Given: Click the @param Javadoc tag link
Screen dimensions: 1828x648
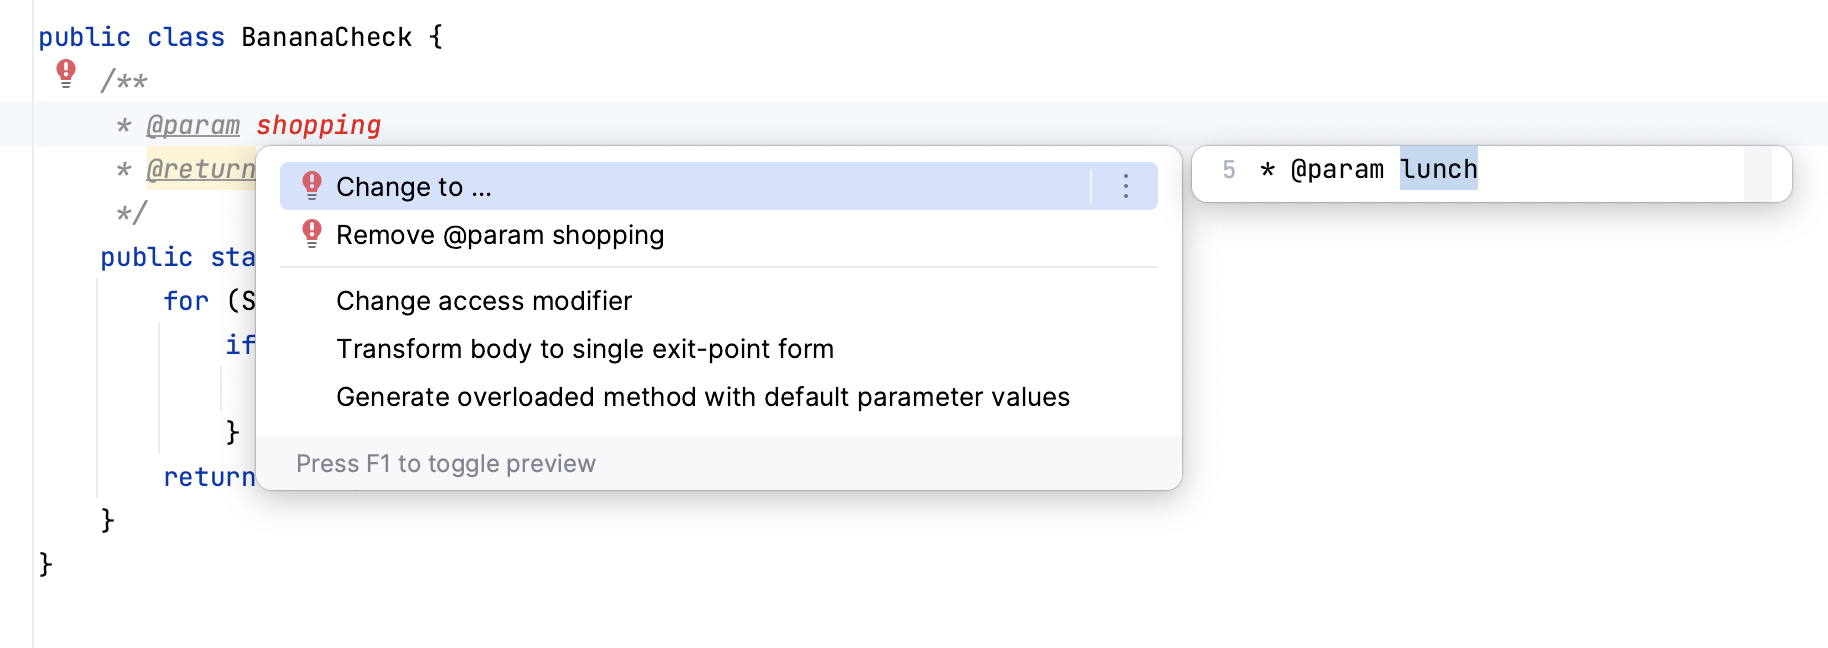Looking at the screenshot, I should pos(195,124).
